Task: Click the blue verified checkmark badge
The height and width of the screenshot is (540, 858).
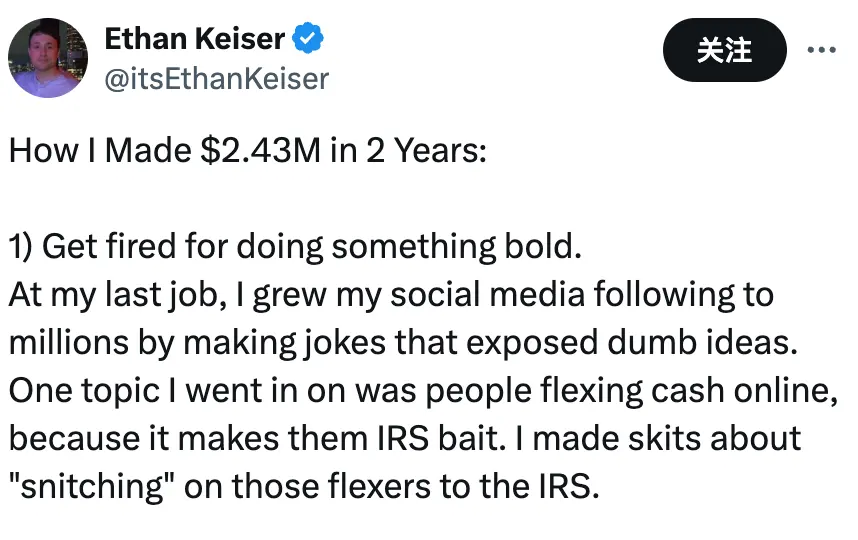Action: click(x=309, y=40)
